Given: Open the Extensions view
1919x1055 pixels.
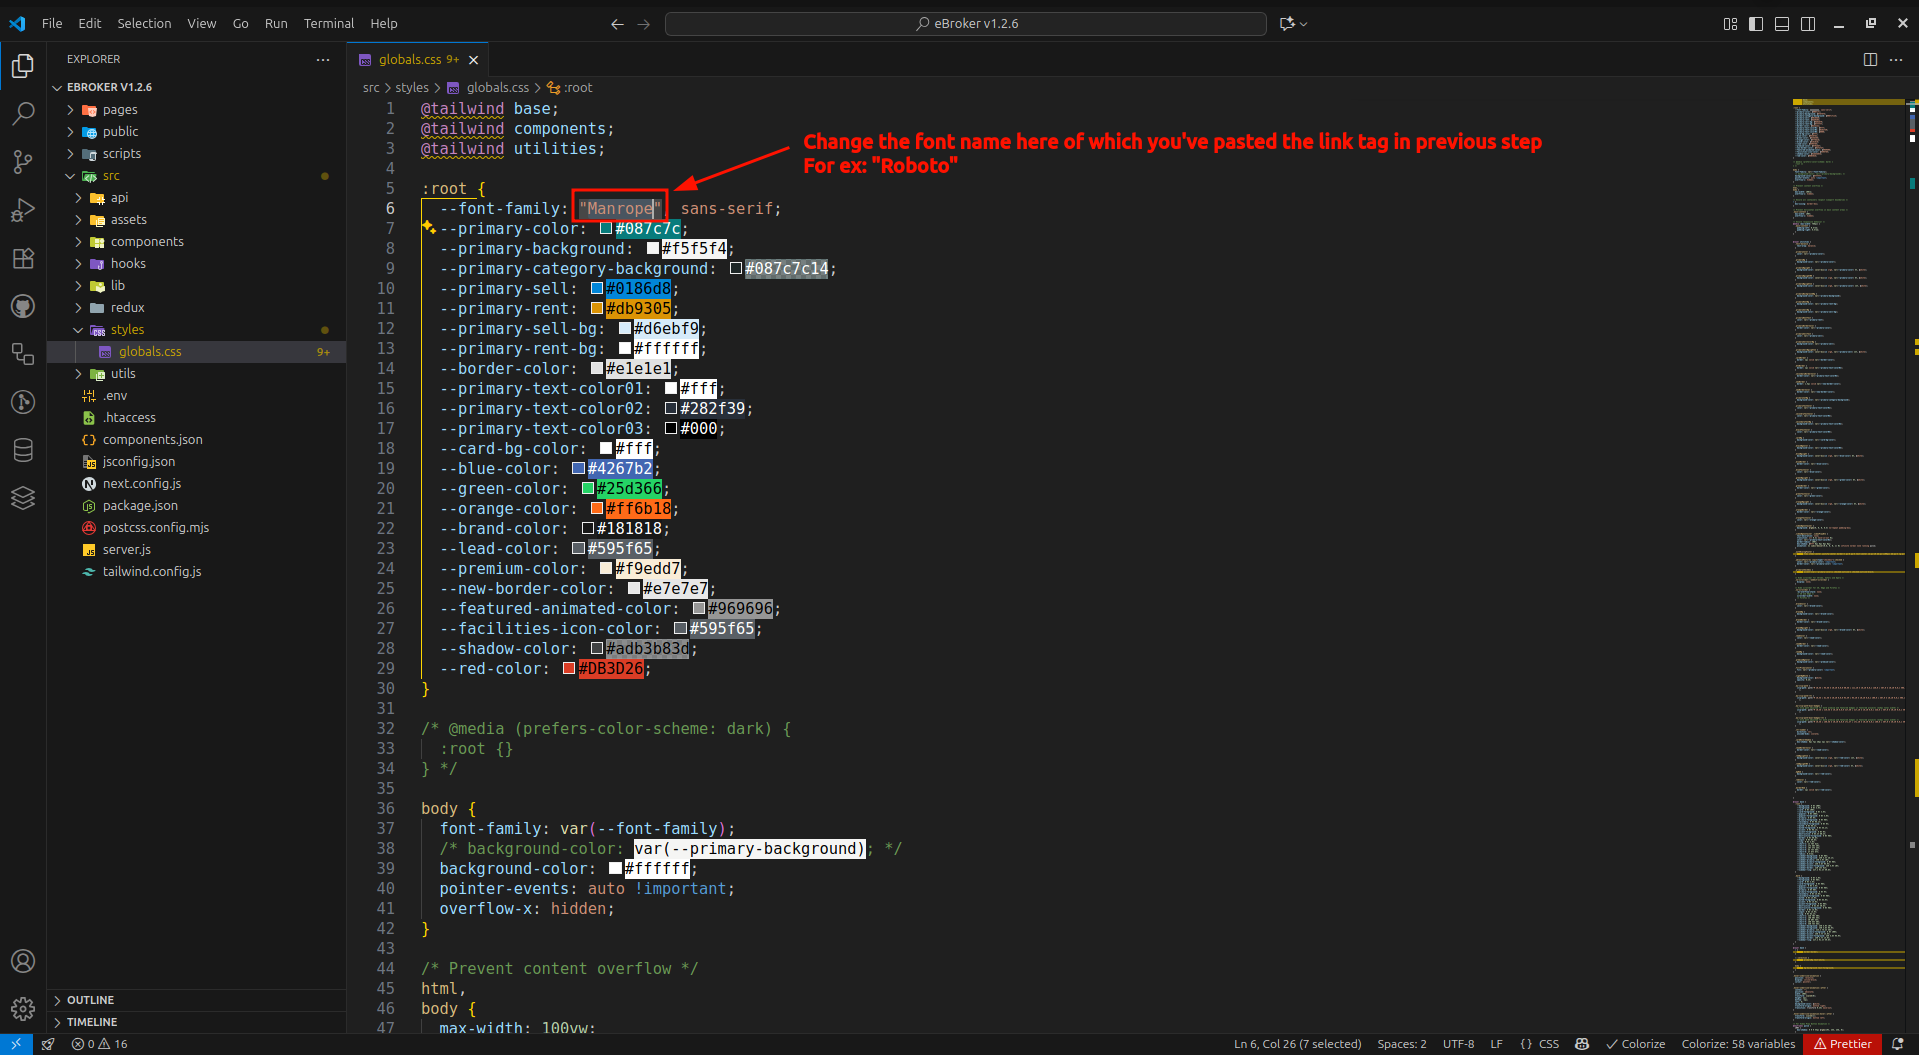Looking at the screenshot, I should (22, 258).
